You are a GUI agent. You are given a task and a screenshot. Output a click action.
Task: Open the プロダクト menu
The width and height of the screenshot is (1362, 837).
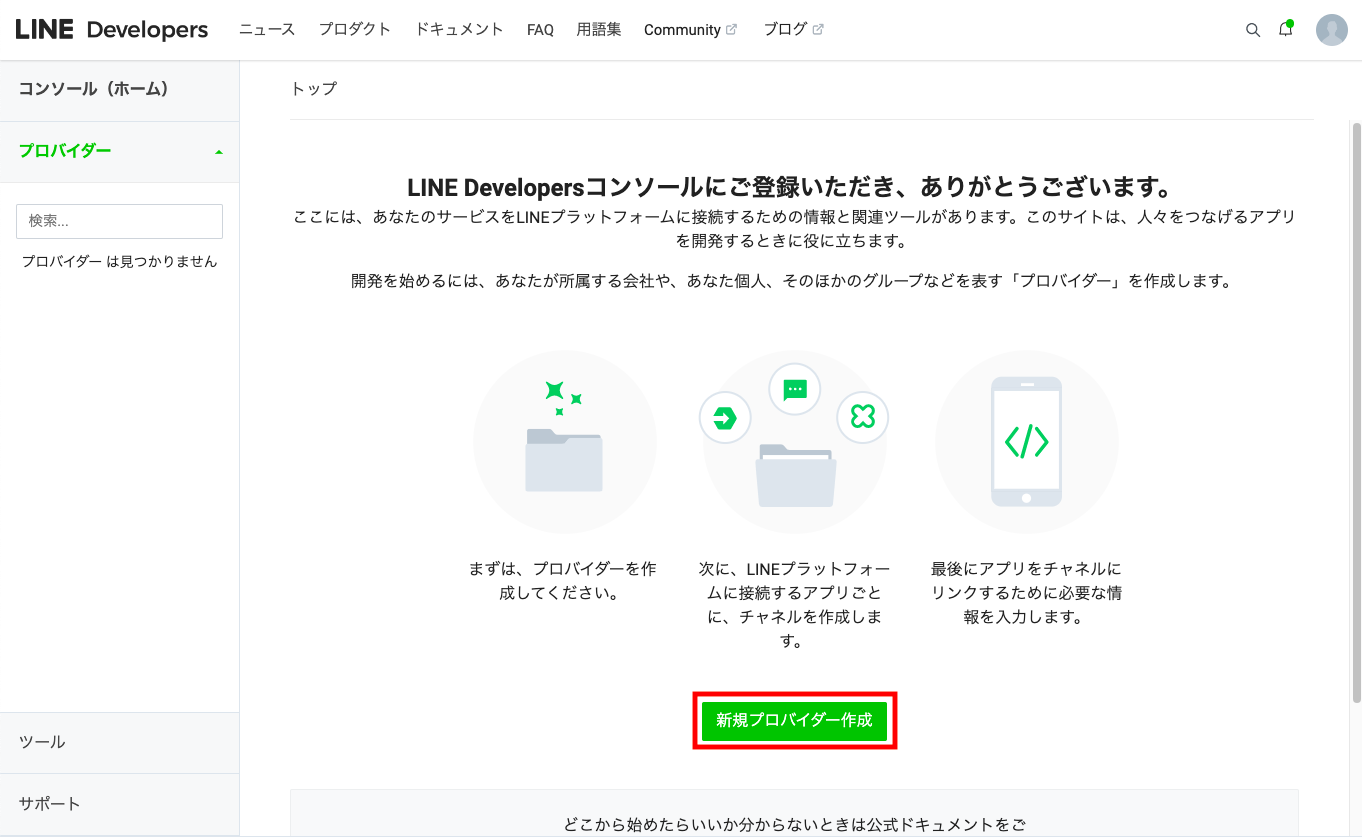click(x=355, y=29)
